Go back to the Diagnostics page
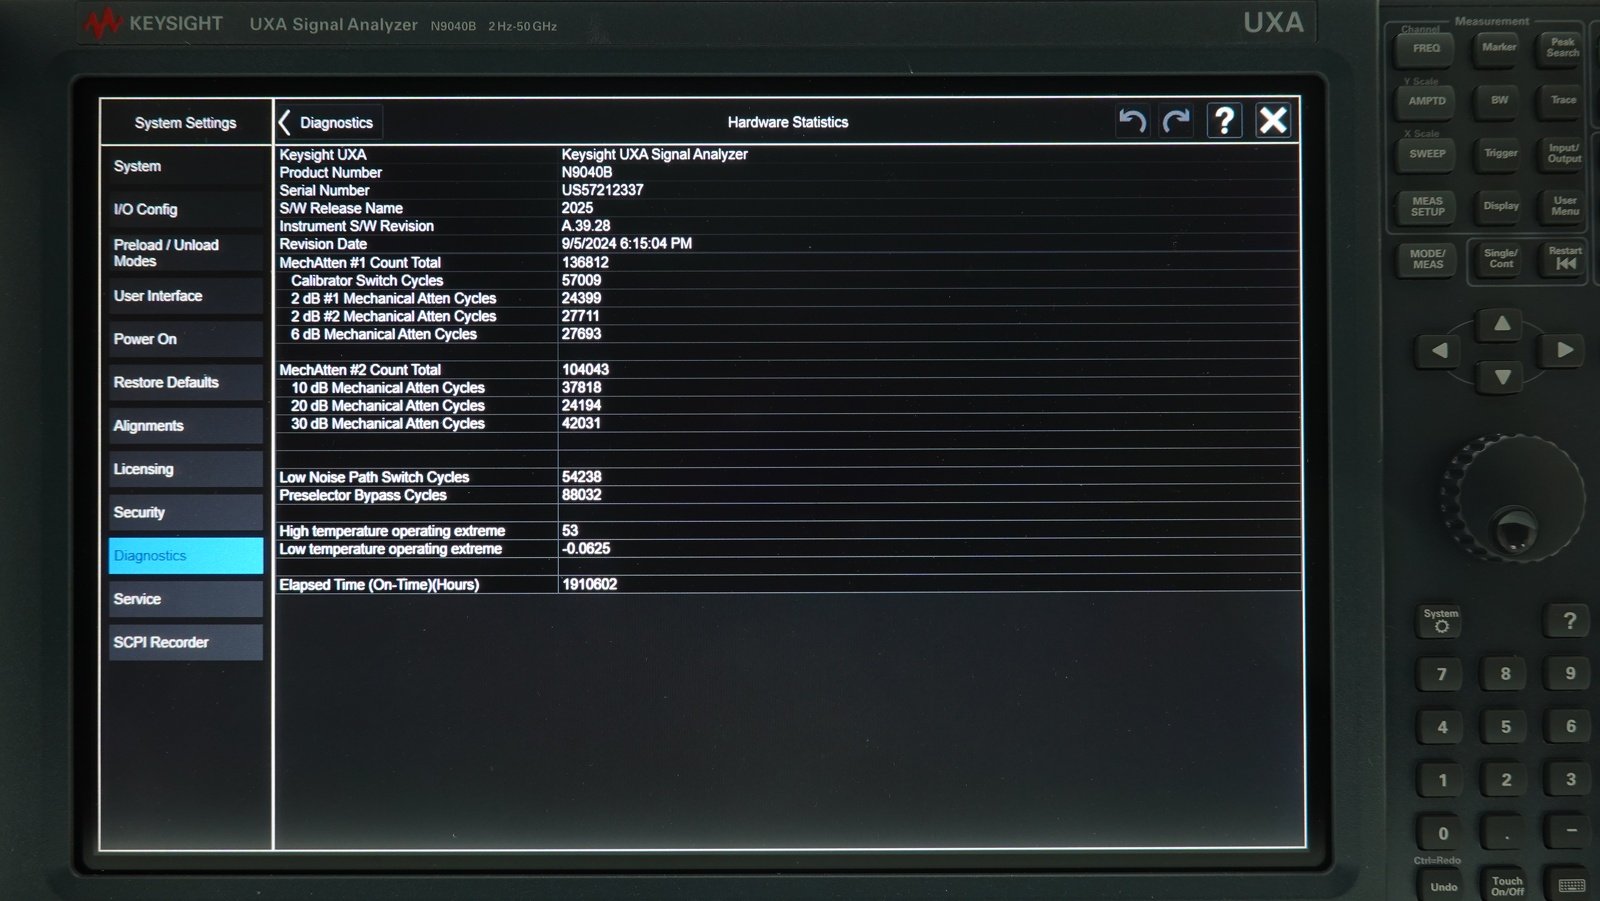Image resolution: width=1600 pixels, height=901 pixels. tap(328, 122)
